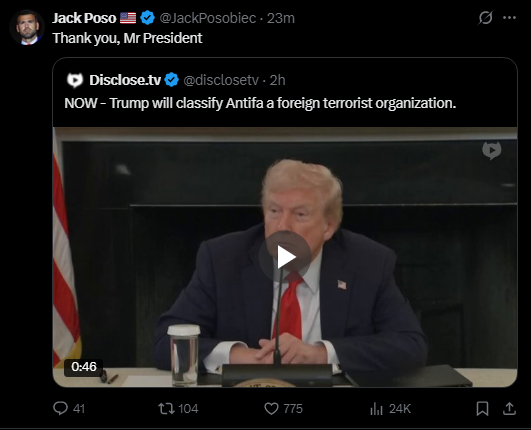
Task: Share post using upload arrow icon
Action: pyautogui.click(x=509, y=409)
